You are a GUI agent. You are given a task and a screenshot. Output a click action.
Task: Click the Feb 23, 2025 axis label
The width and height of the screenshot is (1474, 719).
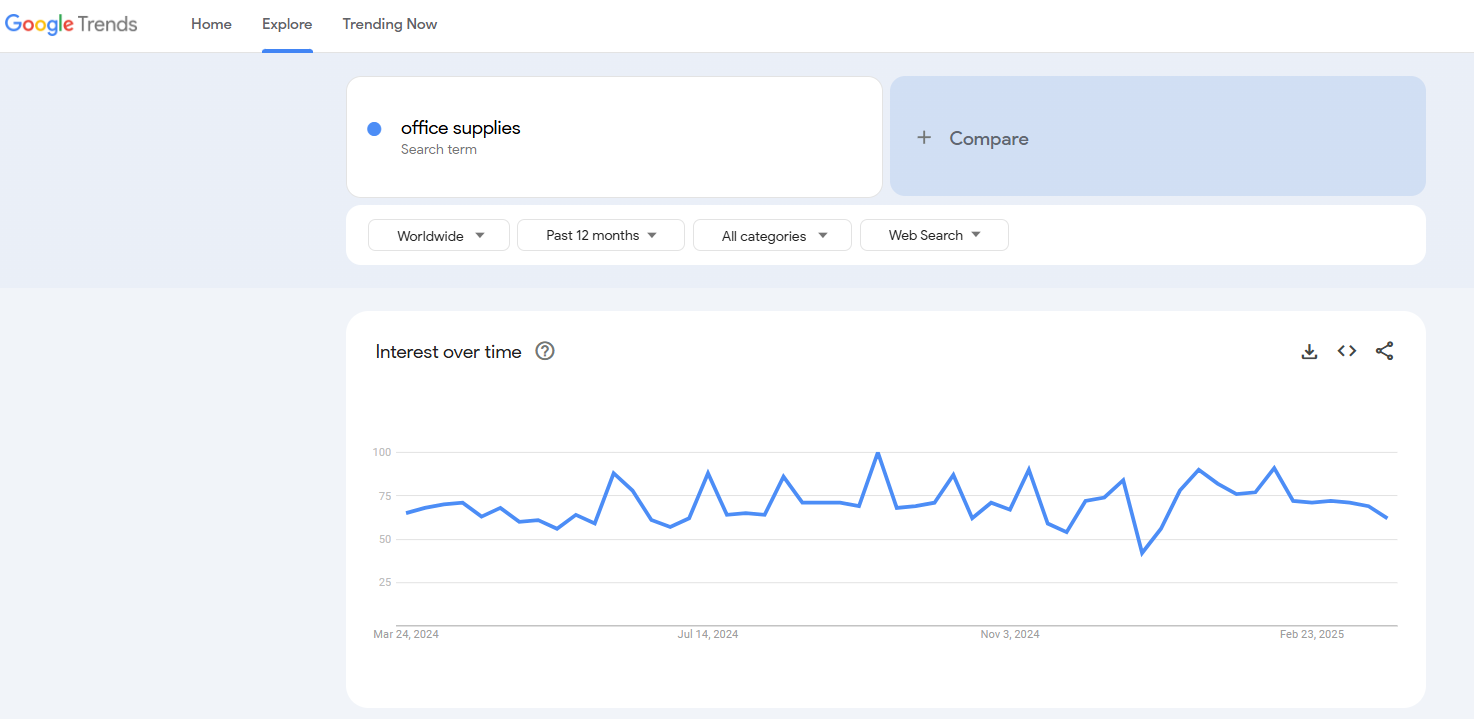coord(1312,634)
